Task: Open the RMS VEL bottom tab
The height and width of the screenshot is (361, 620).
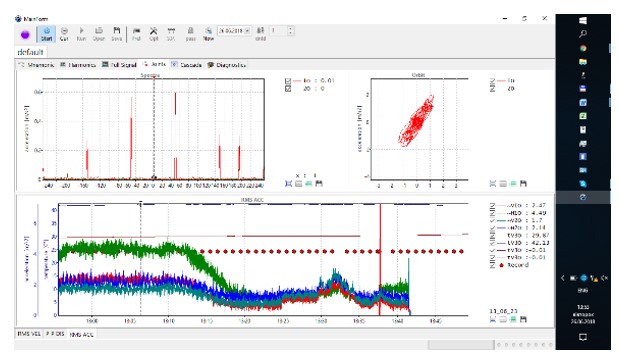Action: [x=29, y=334]
